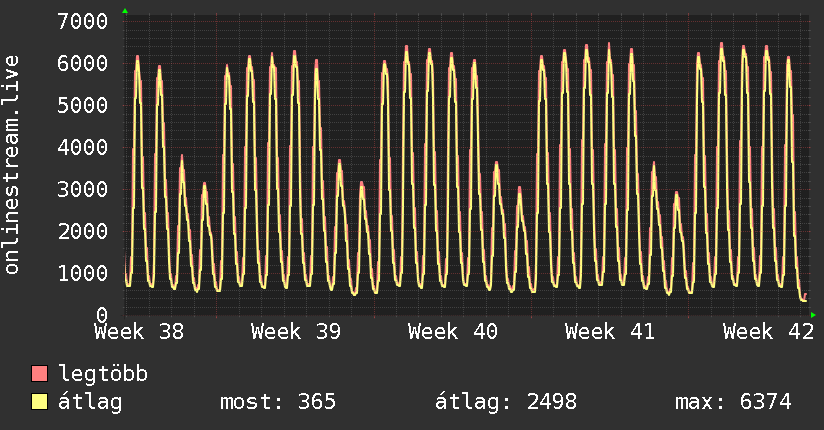Image resolution: width=824 pixels, height=430 pixels.
Task: Click the green arrow atop the y-axis
Action: point(125,11)
